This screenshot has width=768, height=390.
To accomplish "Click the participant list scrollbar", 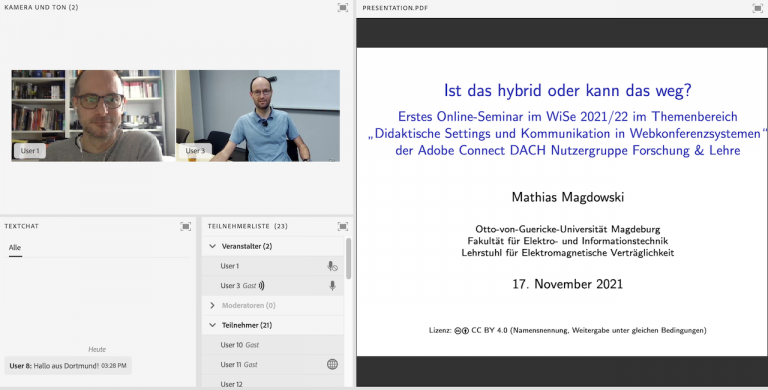I will point(349,258).
